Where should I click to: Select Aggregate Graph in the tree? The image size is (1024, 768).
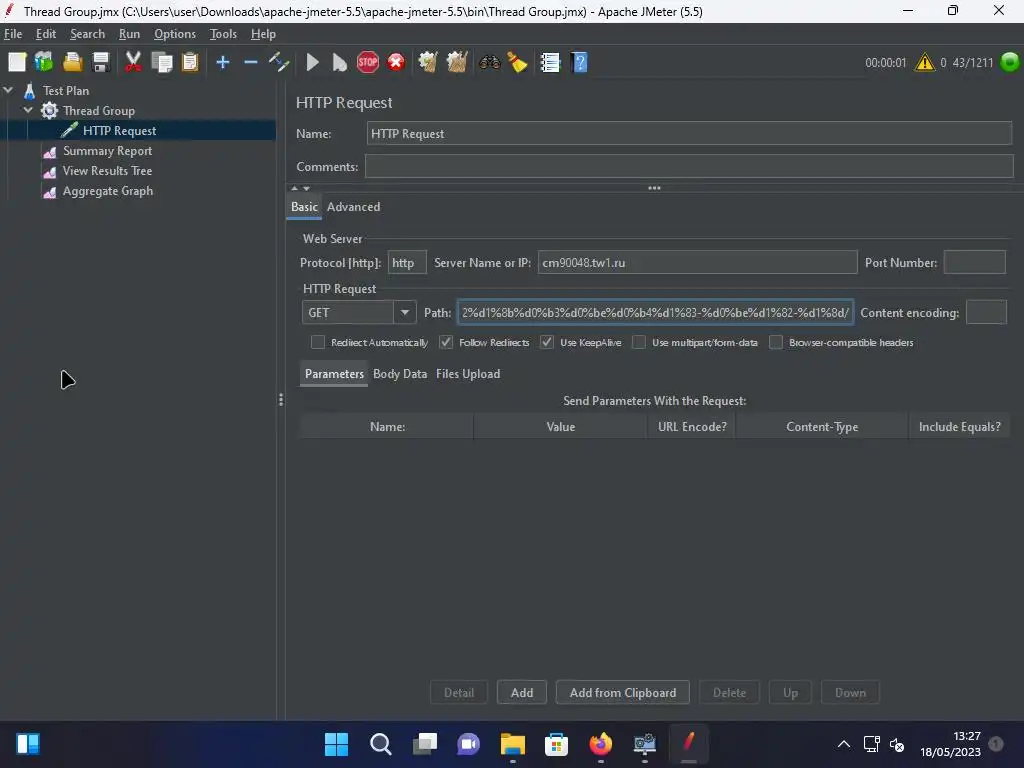click(108, 191)
